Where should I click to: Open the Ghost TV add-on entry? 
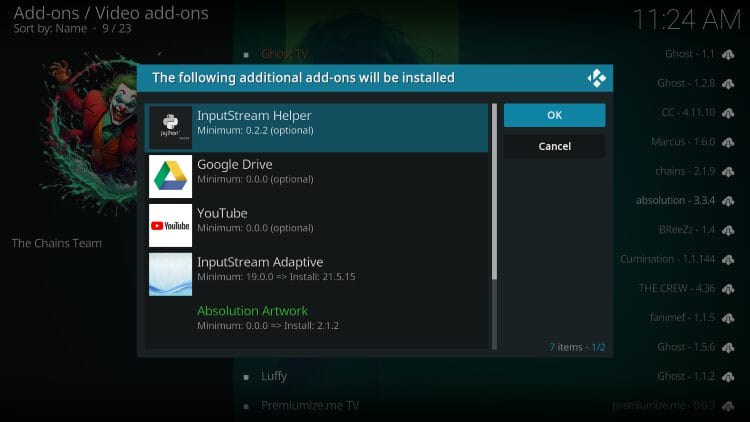click(x=285, y=54)
